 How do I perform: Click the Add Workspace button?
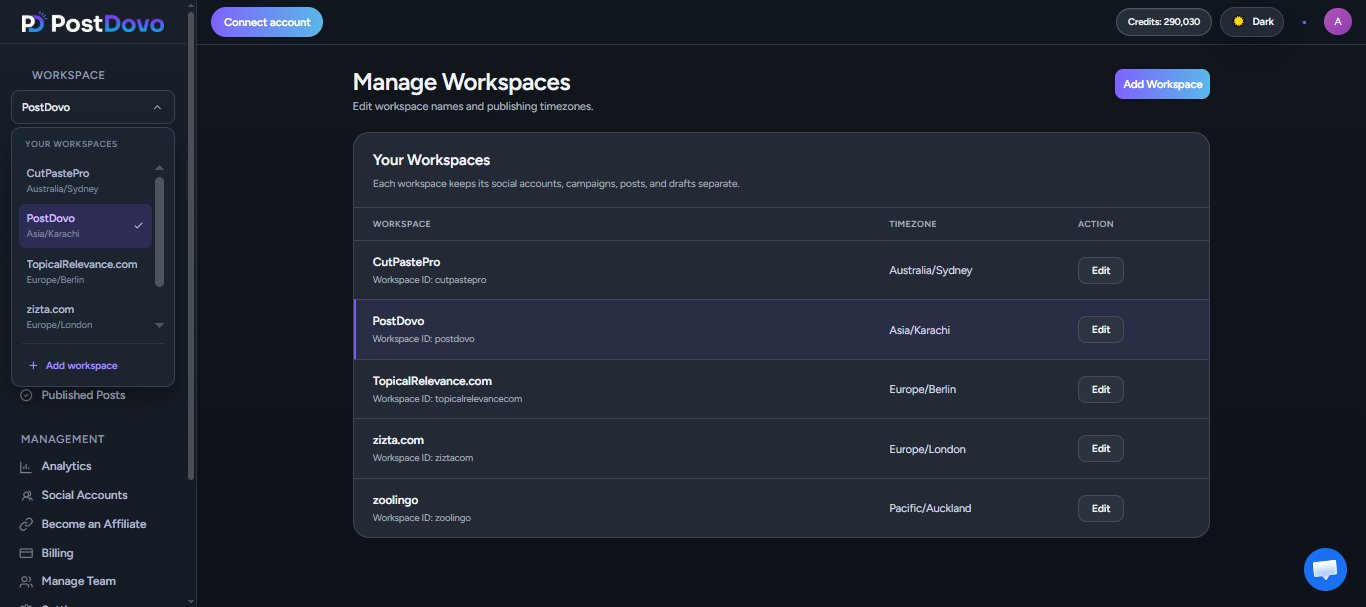[1162, 84]
